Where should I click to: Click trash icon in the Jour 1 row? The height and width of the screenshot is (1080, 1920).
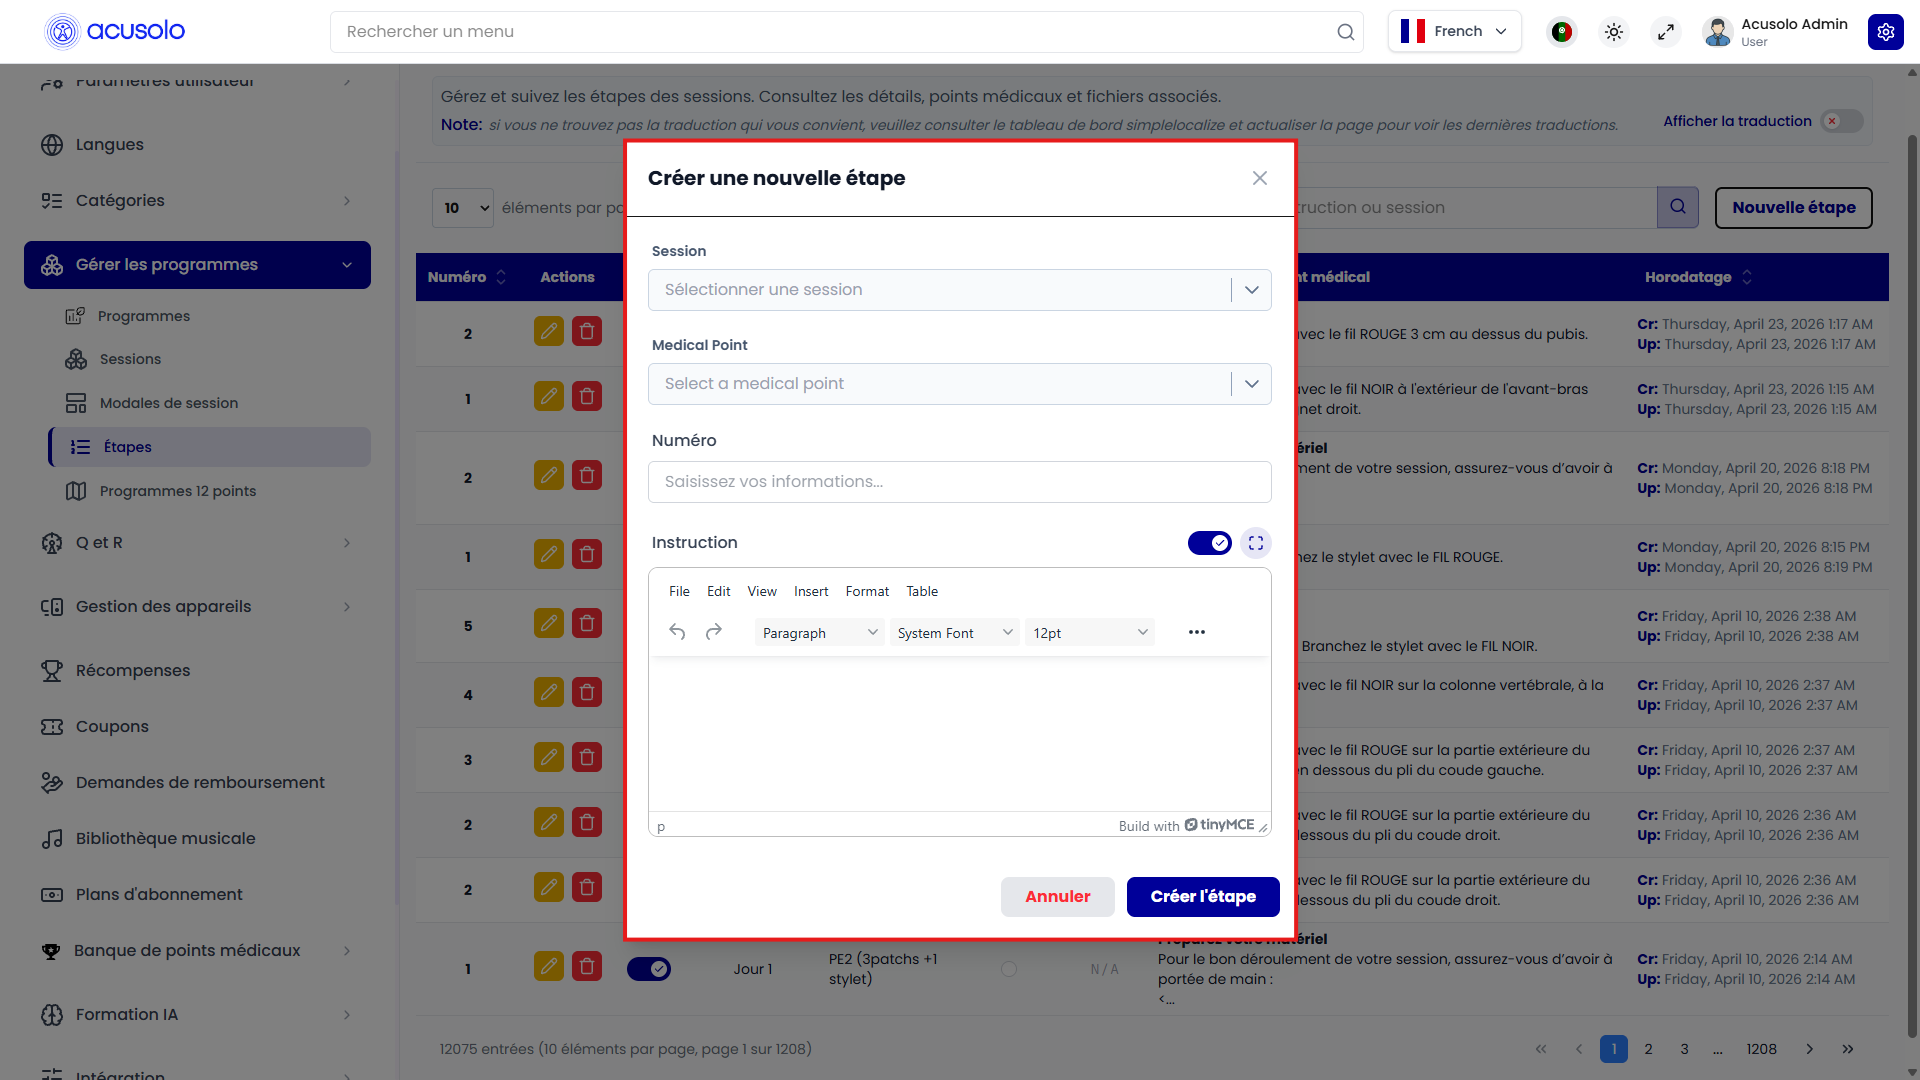click(587, 966)
